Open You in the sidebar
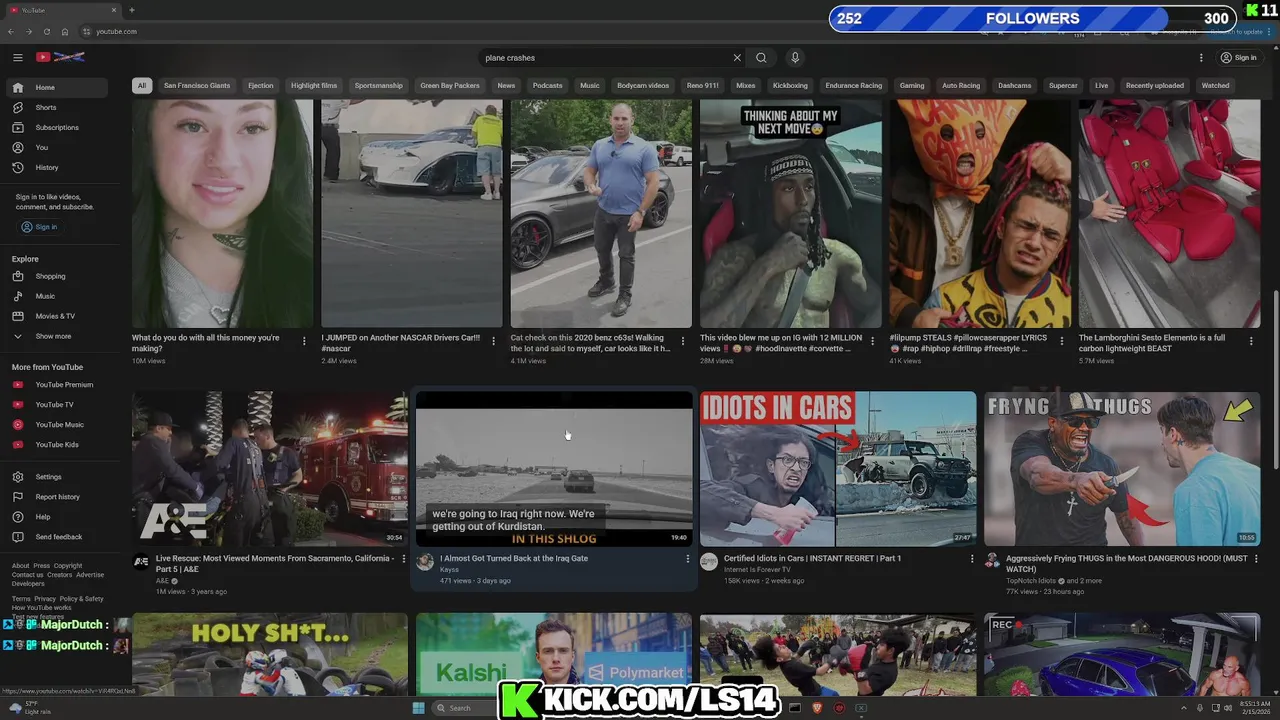Viewport: 1280px width, 720px height. pos(56,147)
